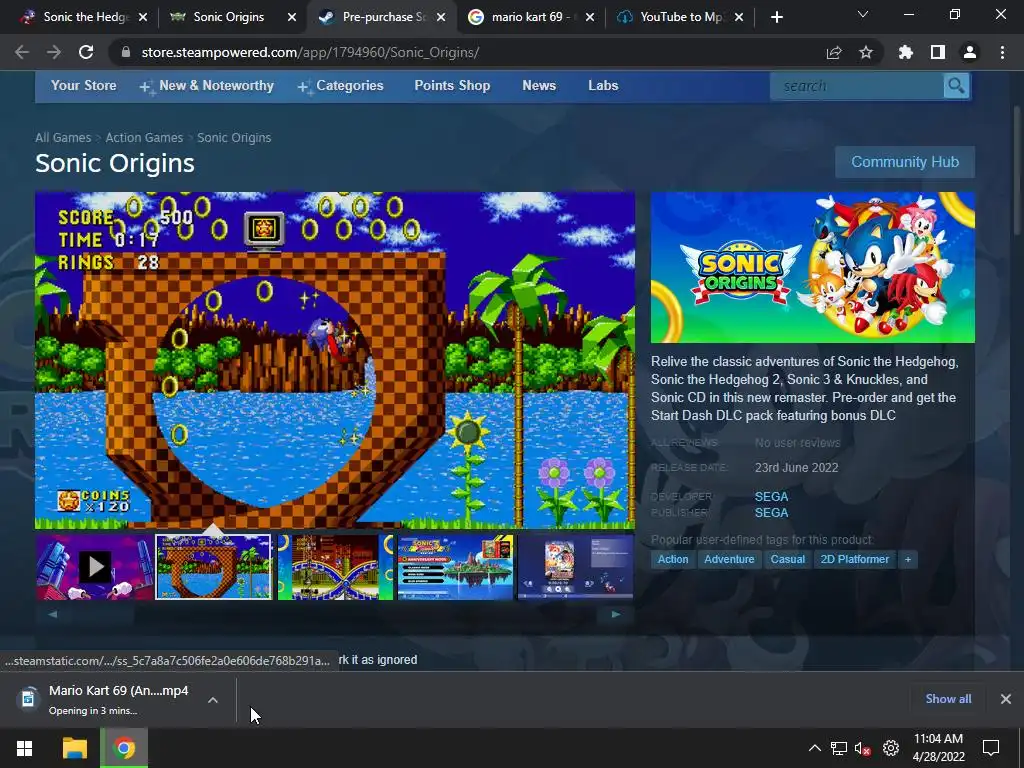Go to All Games breadcrumb
The image size is (1024, 768).
coord(63,138)
